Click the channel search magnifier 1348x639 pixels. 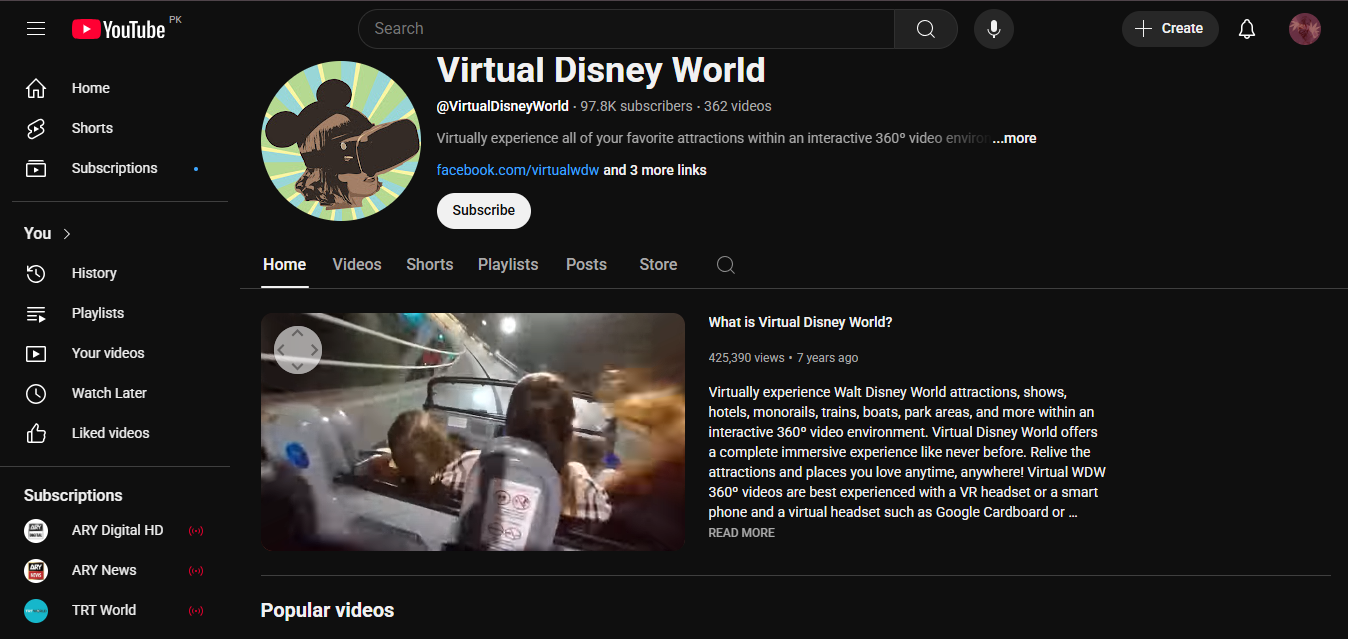[724, 264]
